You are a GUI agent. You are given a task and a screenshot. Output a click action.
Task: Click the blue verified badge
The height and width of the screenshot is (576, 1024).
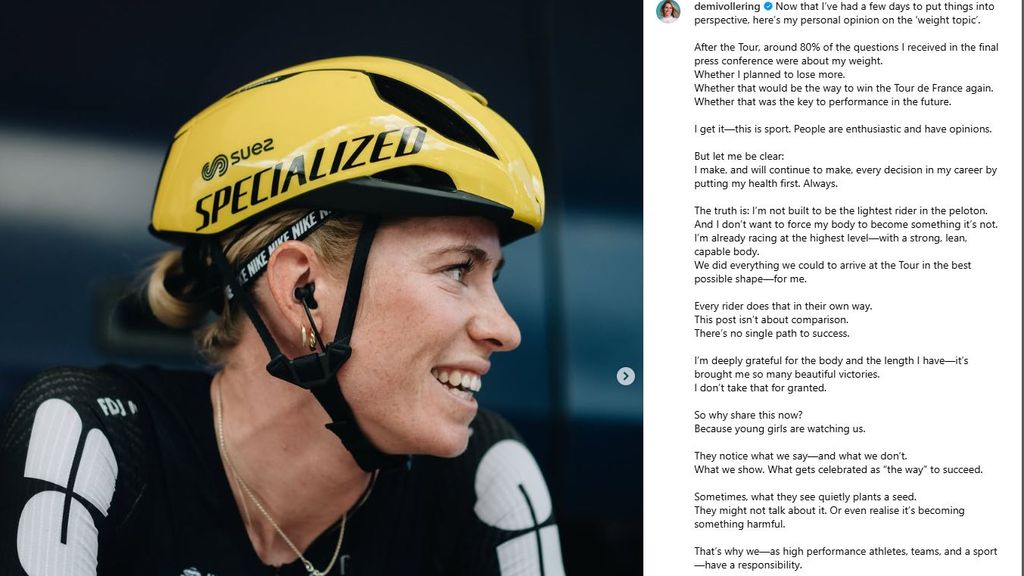coord(767,6)
